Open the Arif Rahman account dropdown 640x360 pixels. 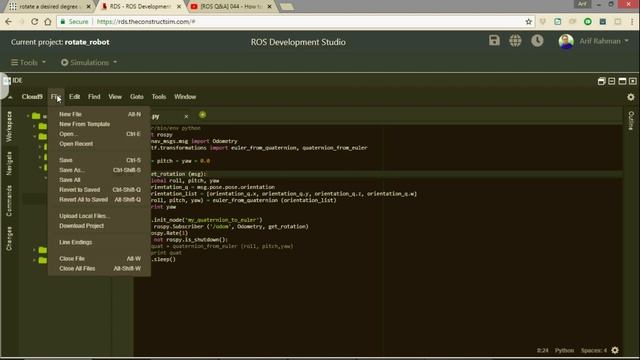[604, 41]
